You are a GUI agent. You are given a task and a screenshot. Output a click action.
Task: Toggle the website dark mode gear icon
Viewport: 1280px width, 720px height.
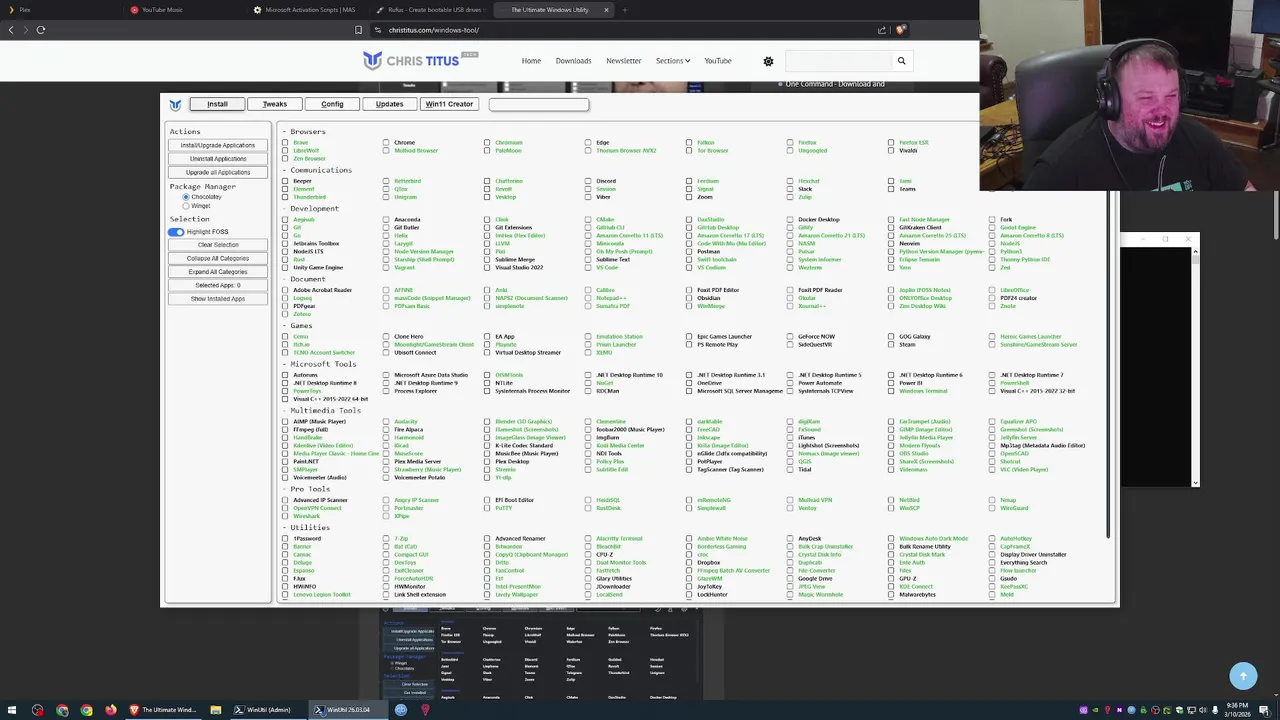pos(768,61)
